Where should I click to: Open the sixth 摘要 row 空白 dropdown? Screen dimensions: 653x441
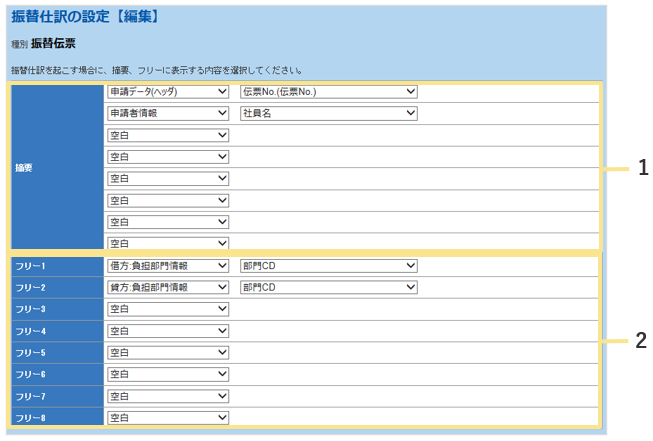pos(168,200)
